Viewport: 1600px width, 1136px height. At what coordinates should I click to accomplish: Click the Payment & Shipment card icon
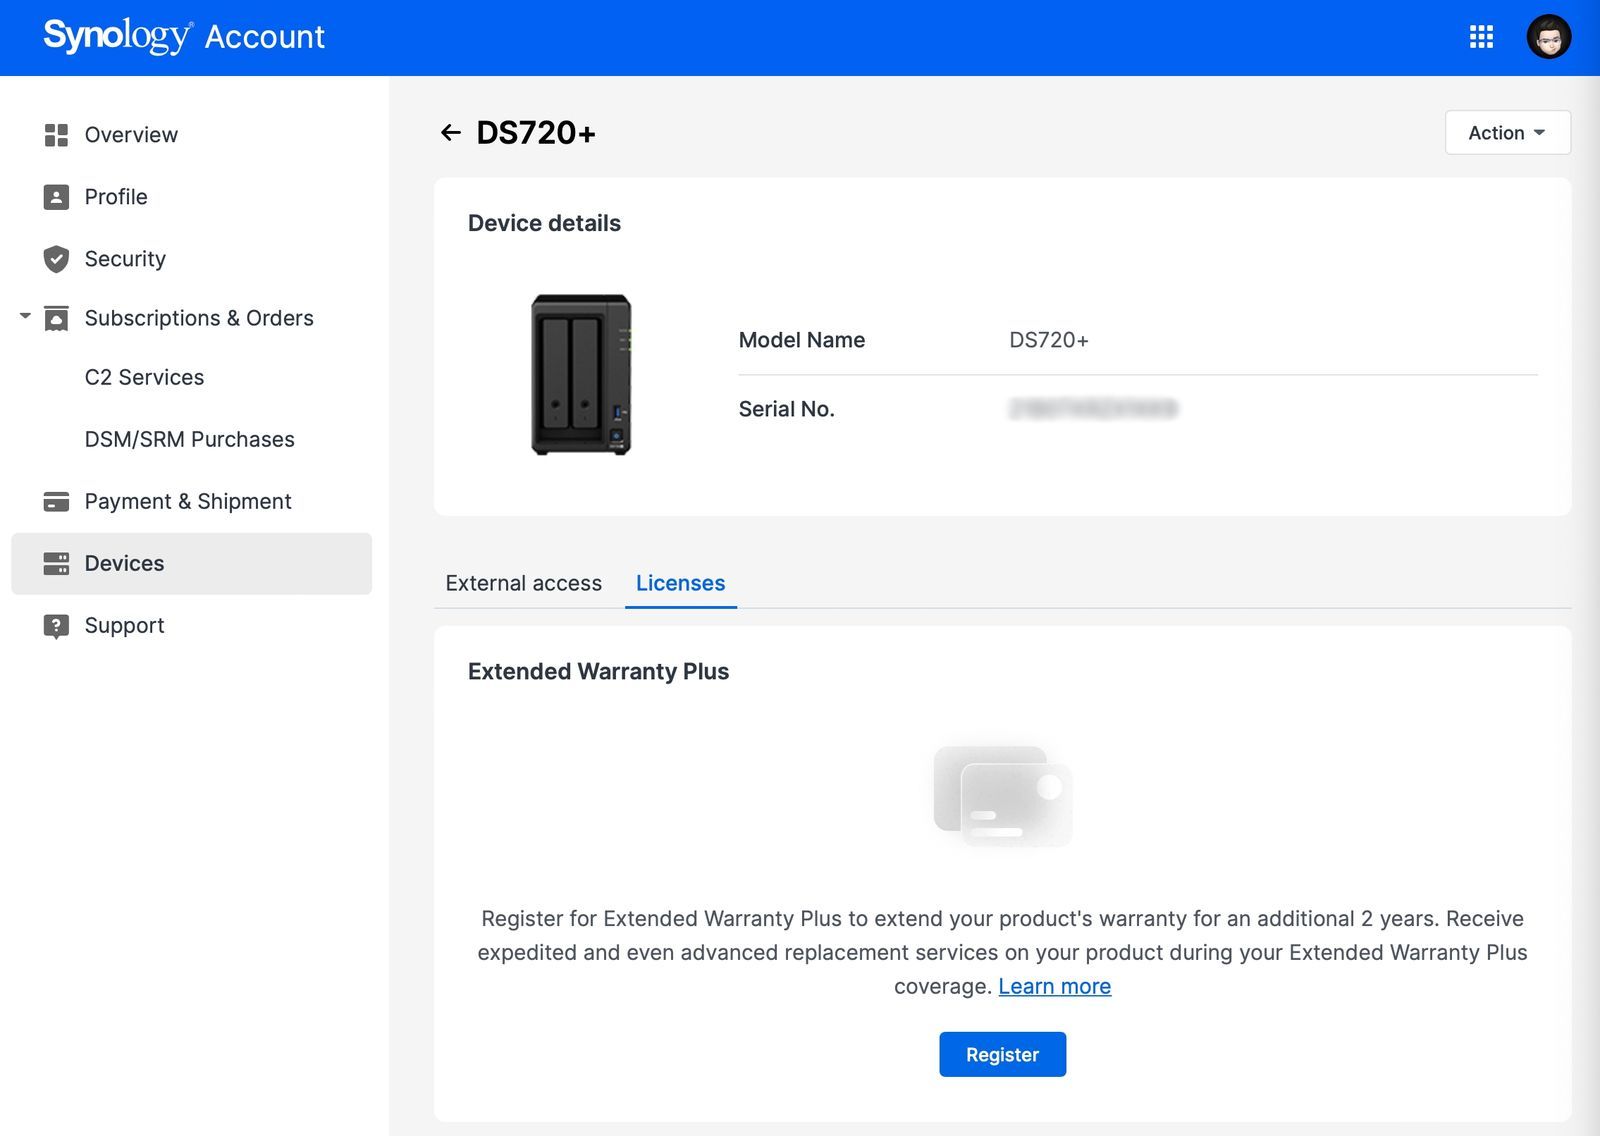coord(56,501)
